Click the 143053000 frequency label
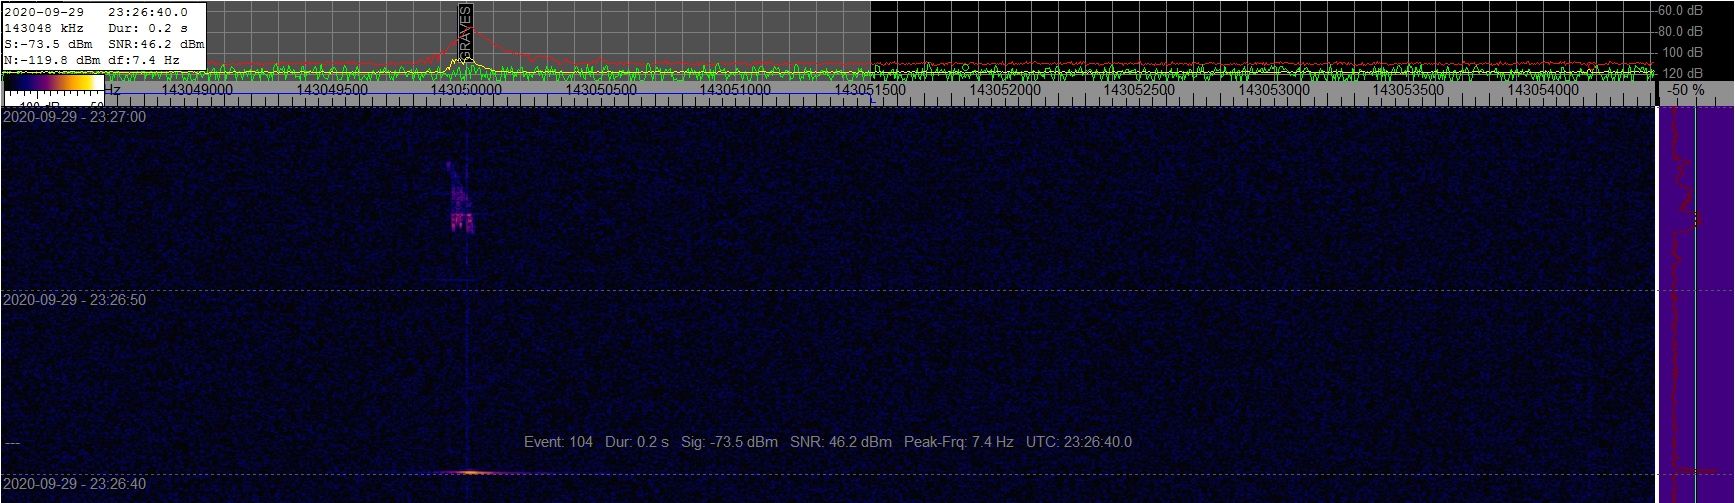This screenshot has height=503, width=1735. click(1274, 90)
